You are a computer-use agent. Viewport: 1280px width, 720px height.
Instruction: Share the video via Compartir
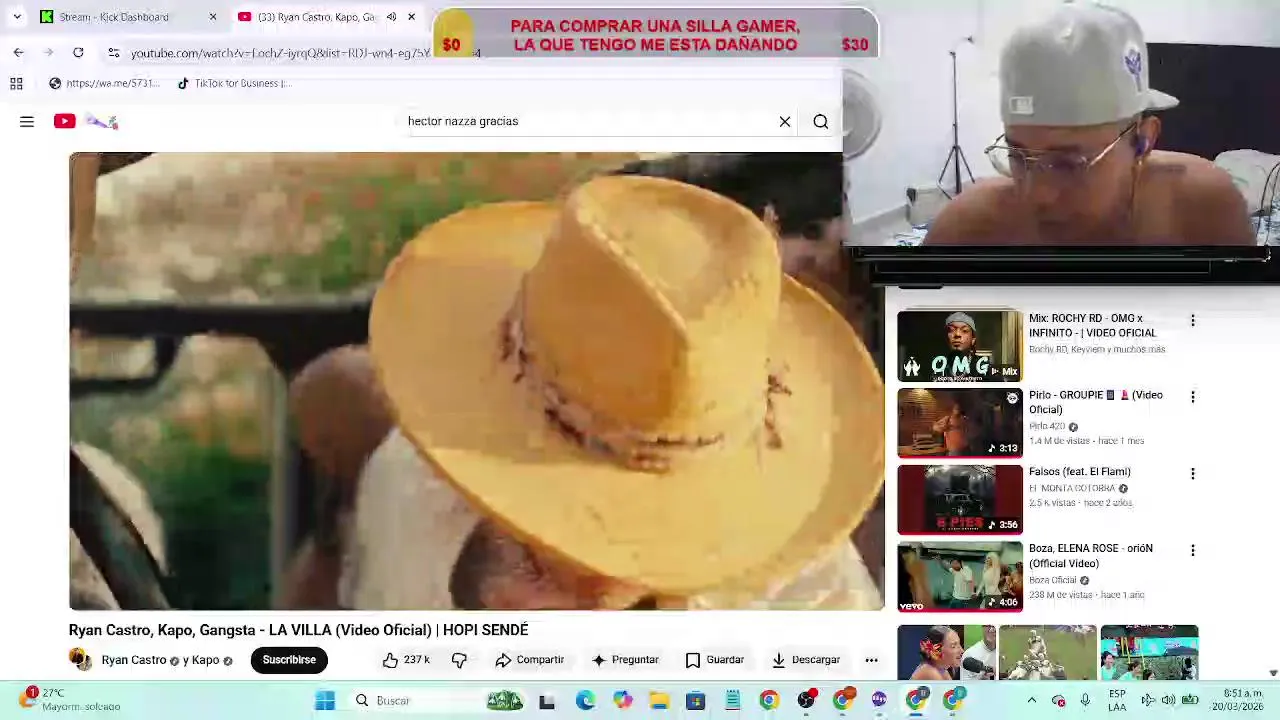pyautogui.click(x=530, y=660)
